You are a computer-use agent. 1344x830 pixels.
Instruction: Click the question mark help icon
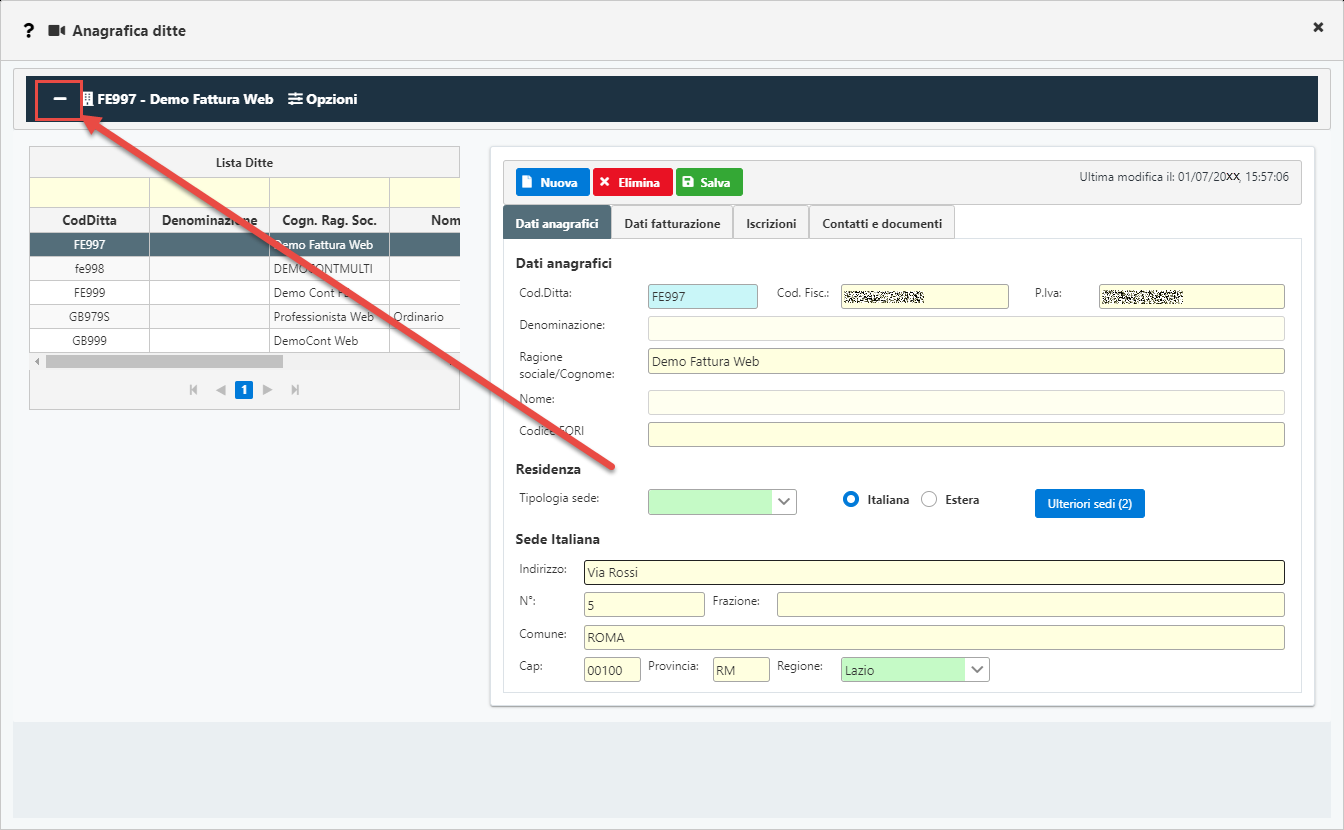pos(29,30)
